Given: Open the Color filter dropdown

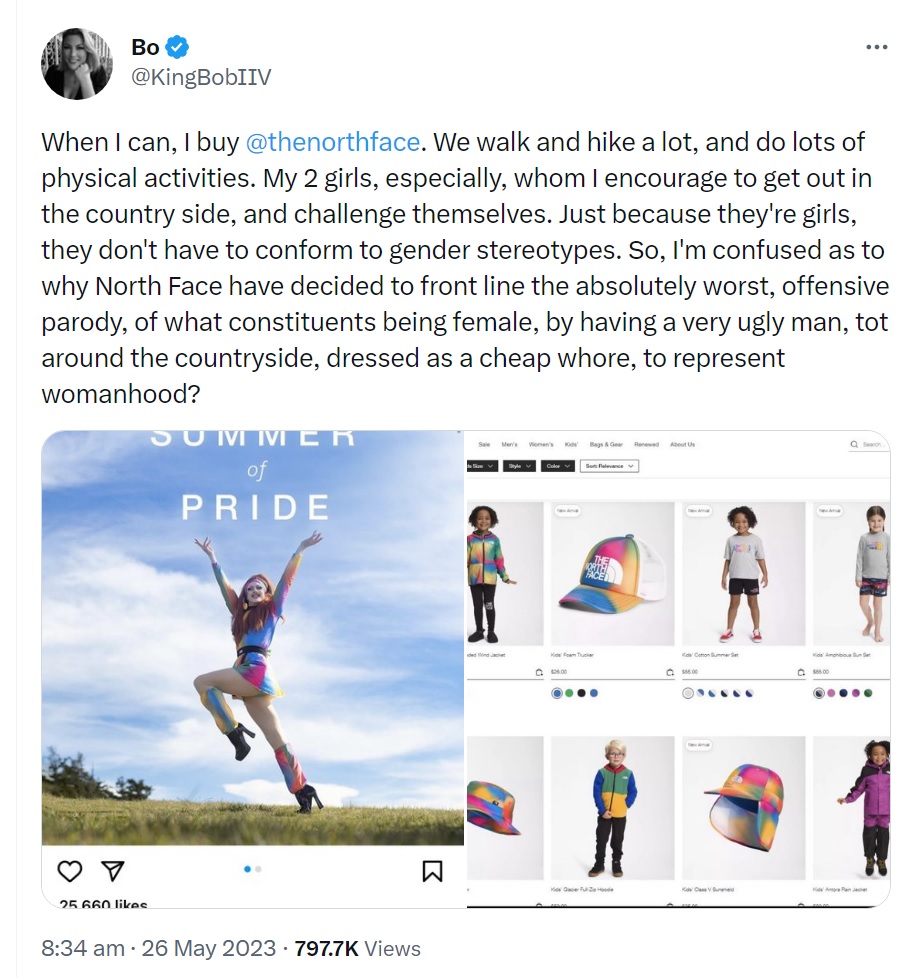Looking at the screenshot, I should (557, 466).
